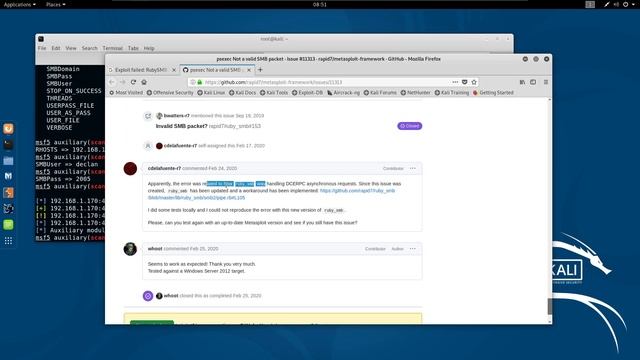Image resolution: width=640 pixels, height=360 pixels.
Task: Click the 'Feb 25, 2020' commented timestamp
Action: pos(204,249)
